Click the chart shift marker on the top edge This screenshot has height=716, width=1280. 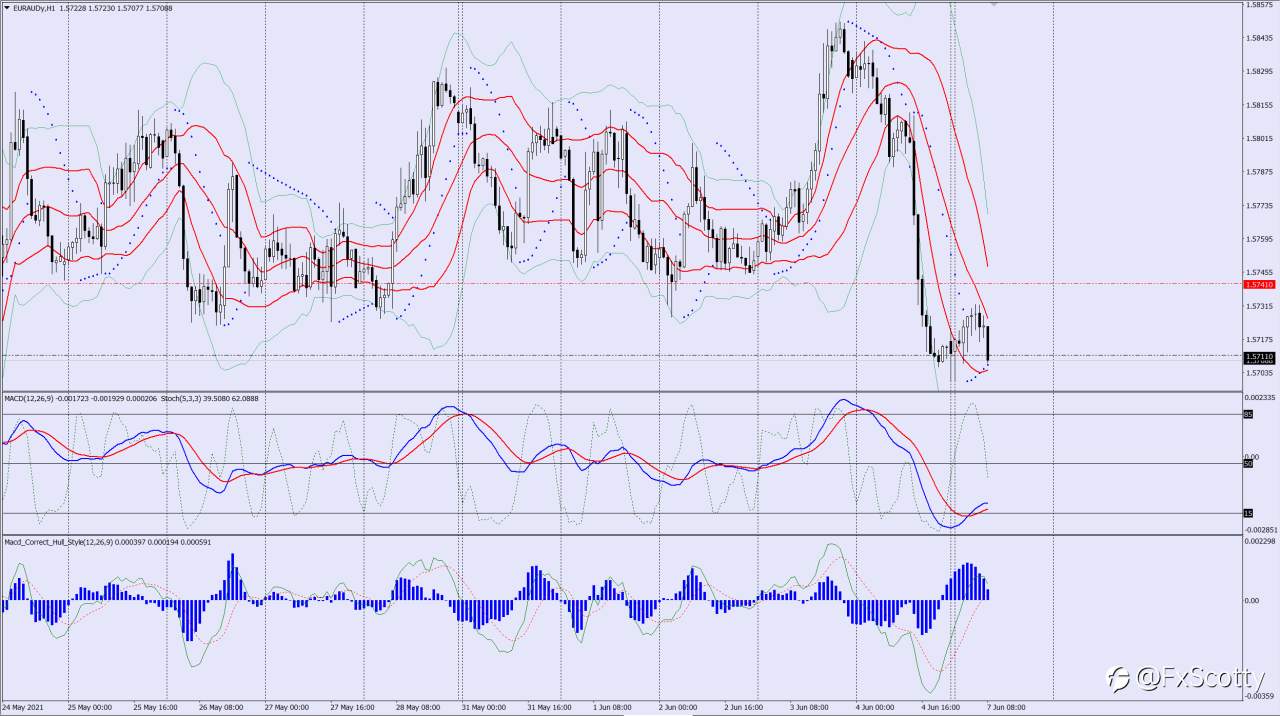[994, 5]
